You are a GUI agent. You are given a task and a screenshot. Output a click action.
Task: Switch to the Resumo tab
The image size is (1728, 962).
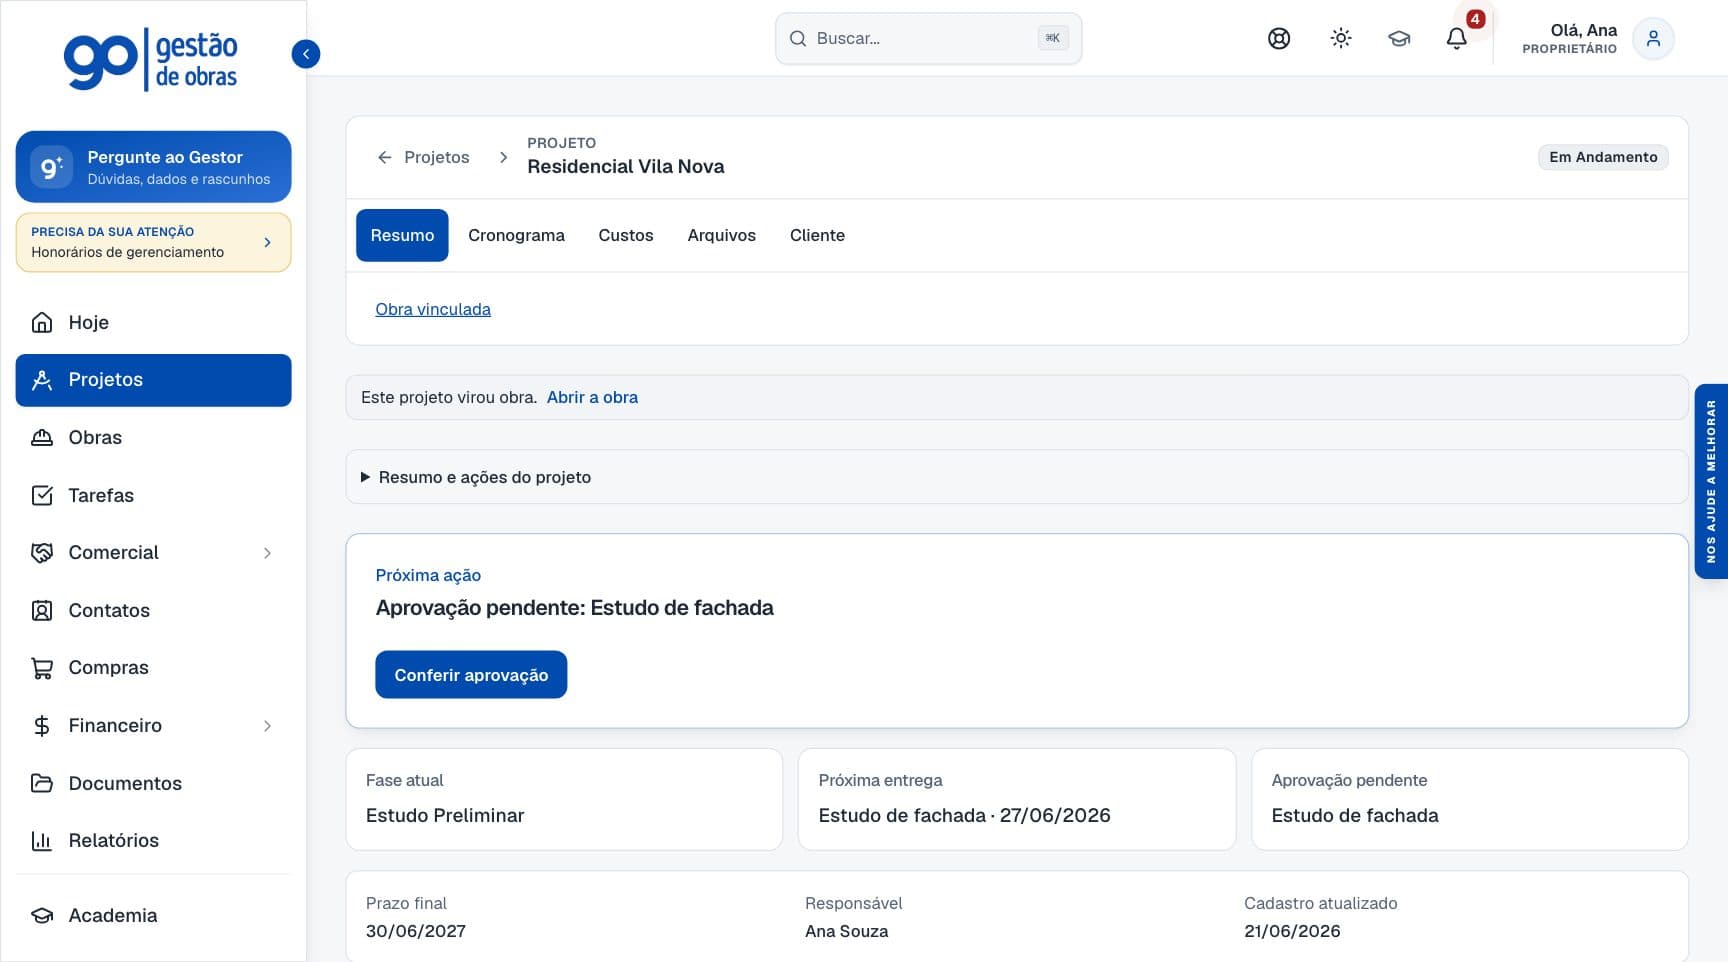(x=402, y=235)
